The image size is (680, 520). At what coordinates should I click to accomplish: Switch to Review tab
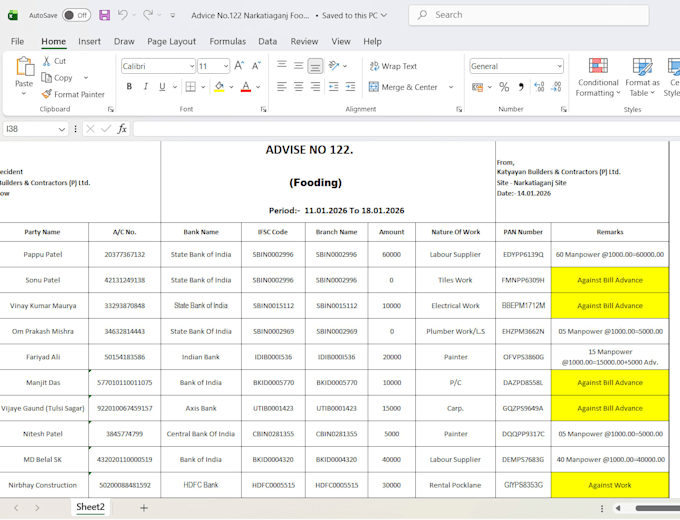click(x=304, y=41)
